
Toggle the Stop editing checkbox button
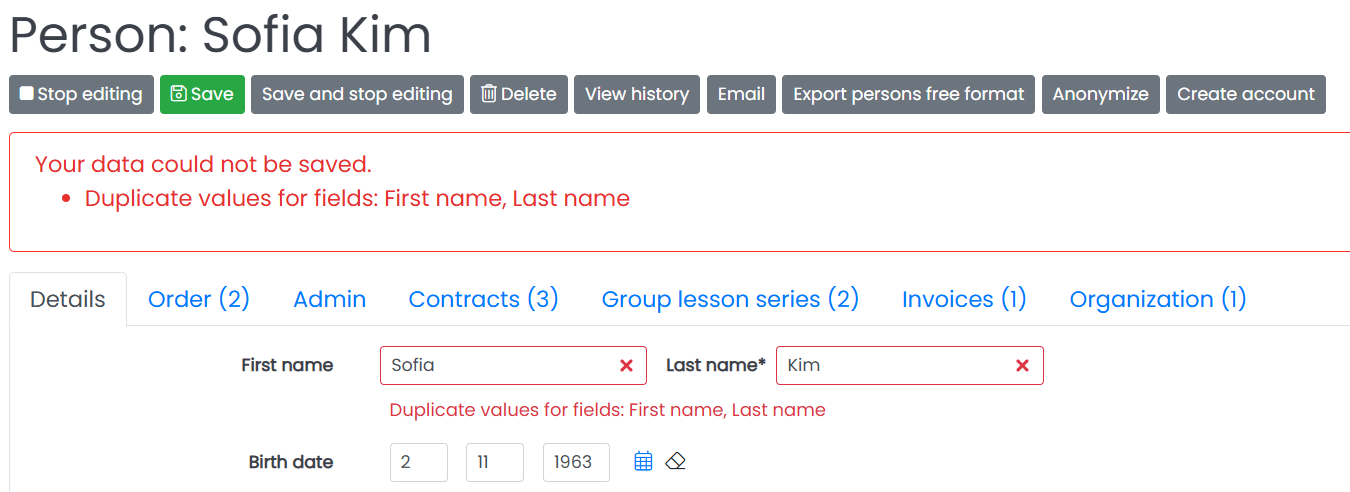[82, 94]
